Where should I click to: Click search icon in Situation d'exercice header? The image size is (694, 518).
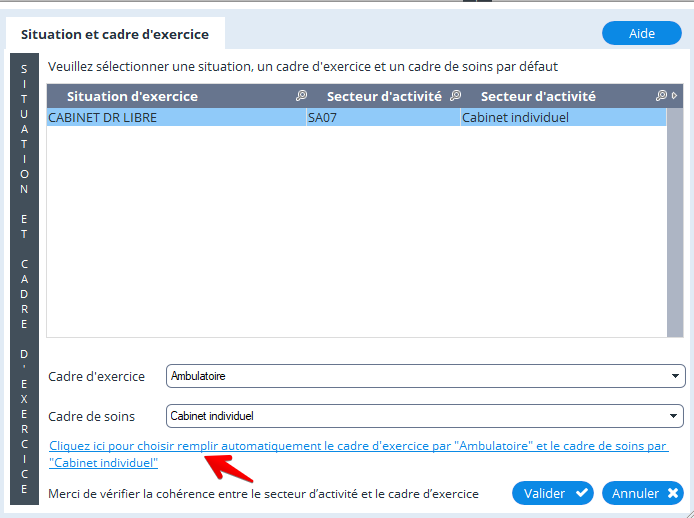pyautogui.click(x=301, y=96)
